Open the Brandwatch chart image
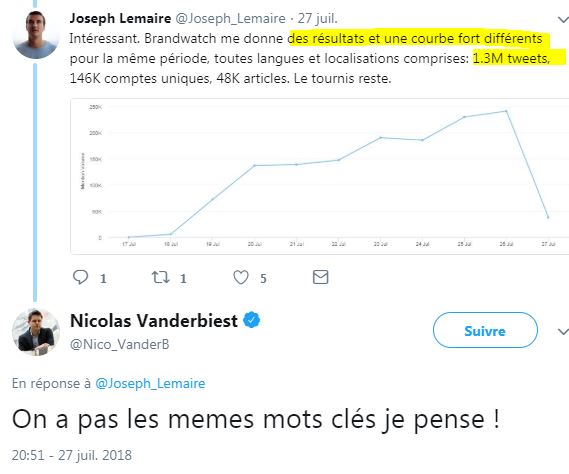Viewport: 569px width, 474px height. coord(319,176)
